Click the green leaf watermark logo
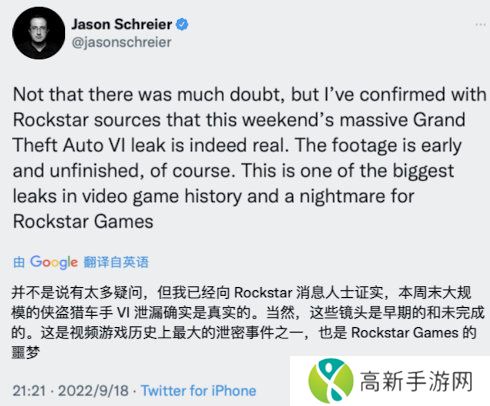 pyautogui.click(x=330, y=381)
